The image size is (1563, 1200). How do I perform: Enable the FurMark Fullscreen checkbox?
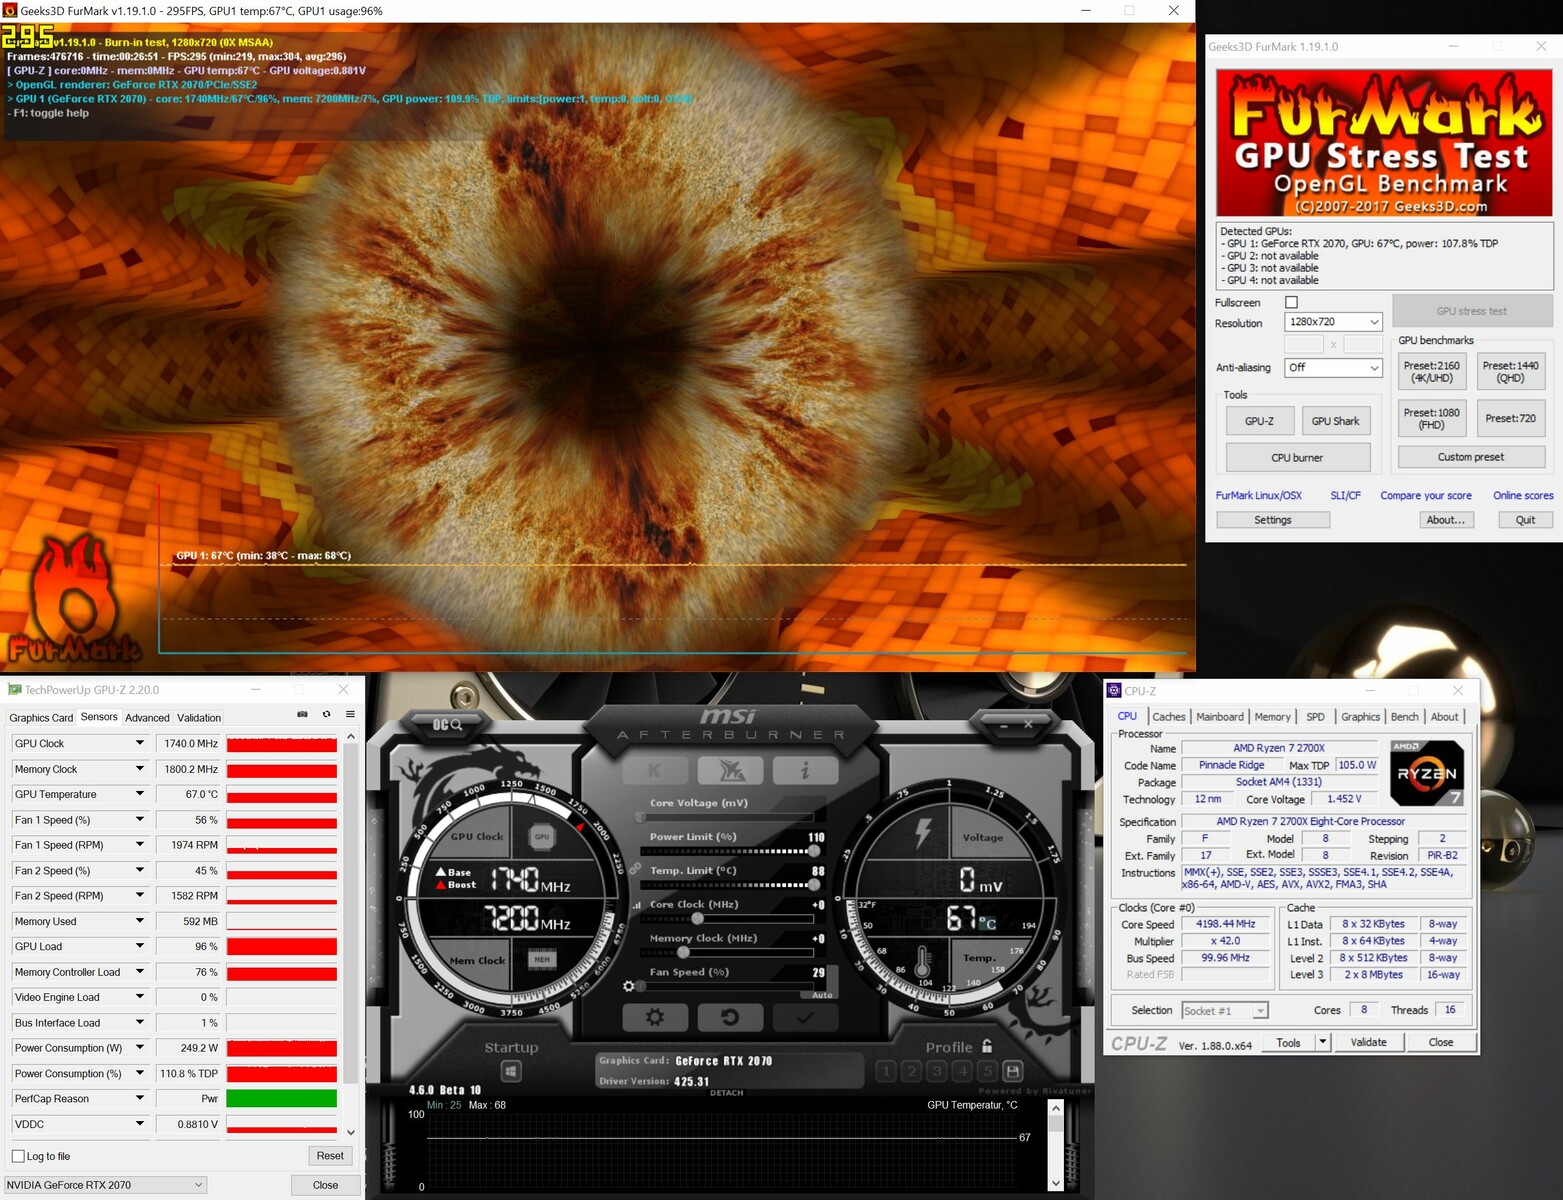(x=1291, y=302)
